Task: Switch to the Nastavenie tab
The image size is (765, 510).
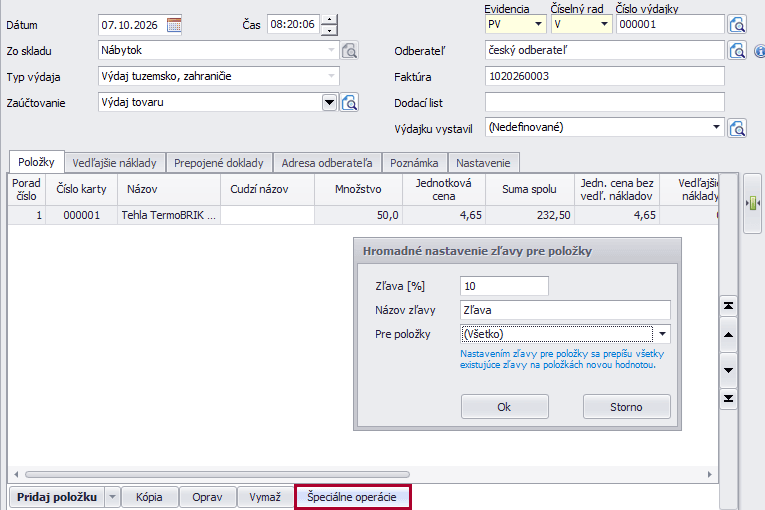Action: (x=483, y=163)
